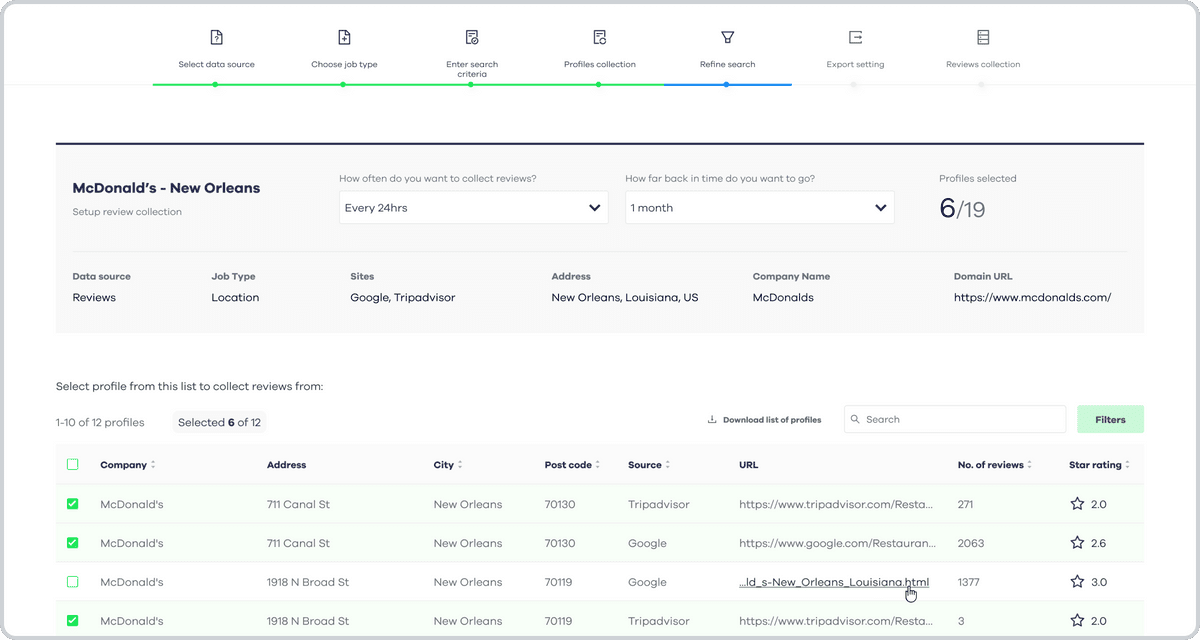Open the underlined New Orleans Louisiana html URL link
Viewport: 1200px width, 640px height.
click(x=834, y=581)
